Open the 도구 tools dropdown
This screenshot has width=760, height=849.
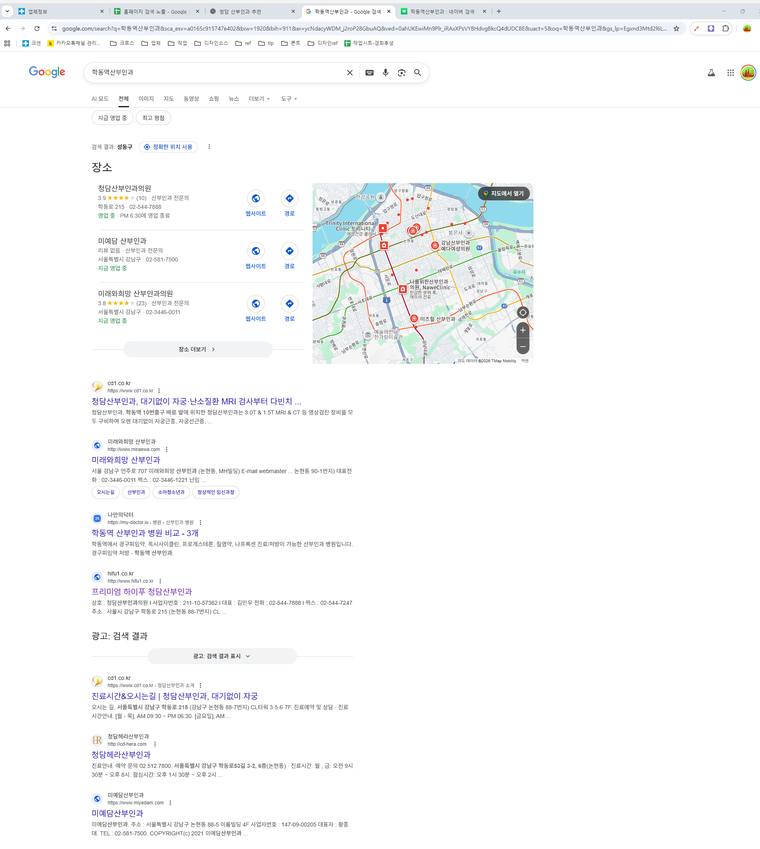pos(289,99)
